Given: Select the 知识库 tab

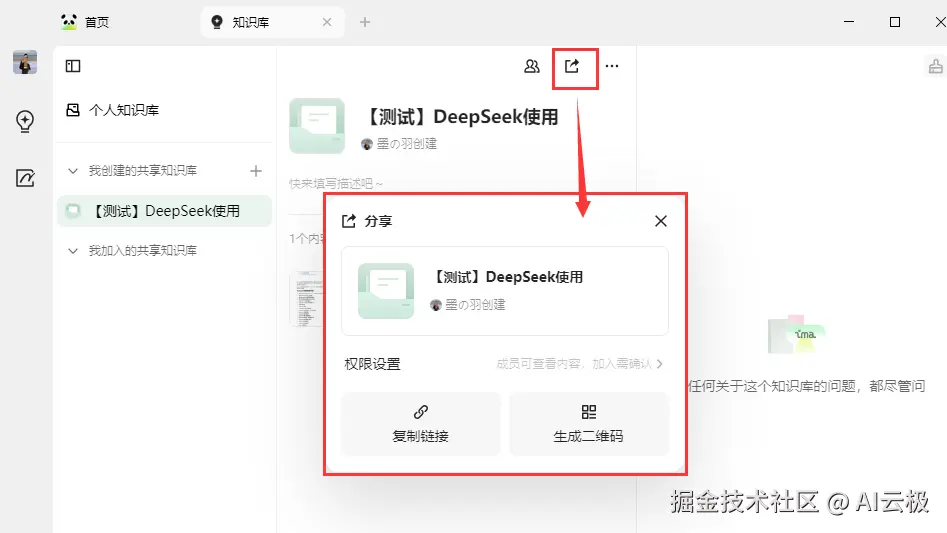Looking at the screenshot, I should point(272,22).
